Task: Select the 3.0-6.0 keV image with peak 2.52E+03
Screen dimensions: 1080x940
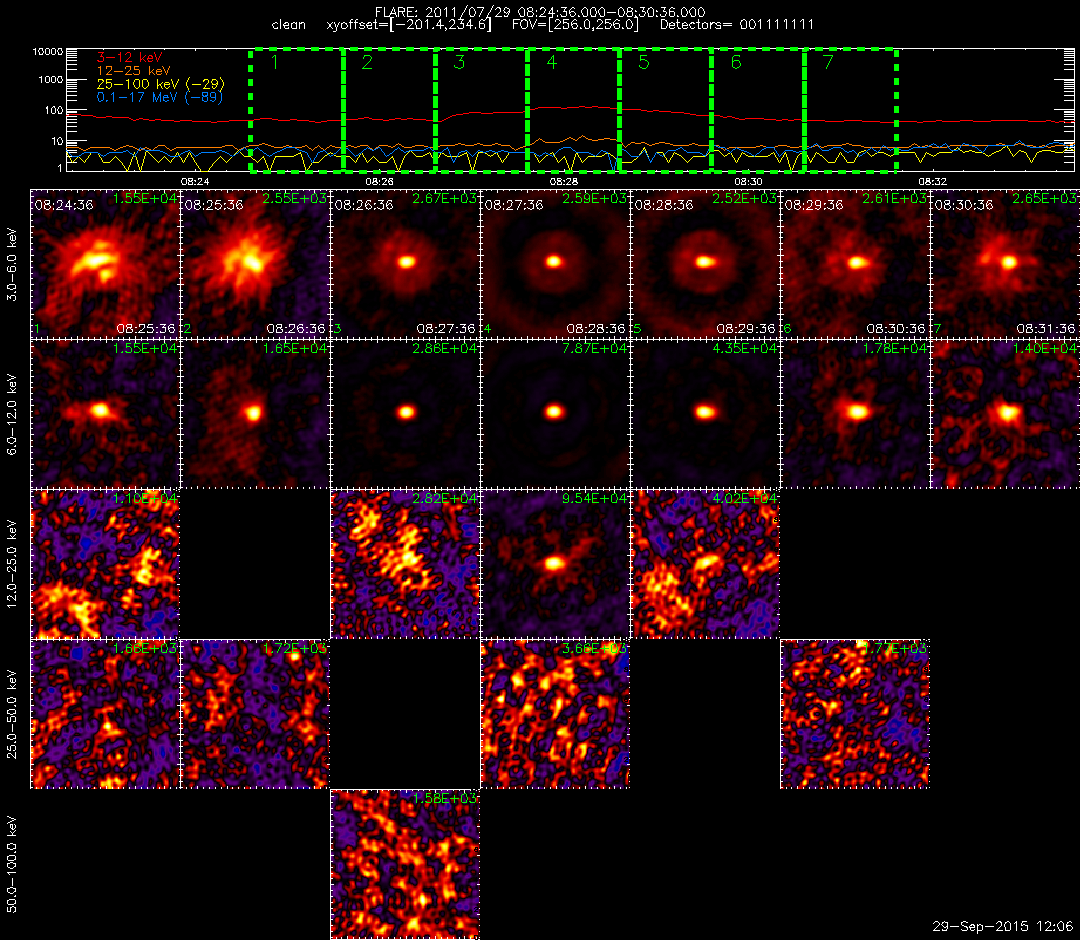Action: [x=705, y=264]
